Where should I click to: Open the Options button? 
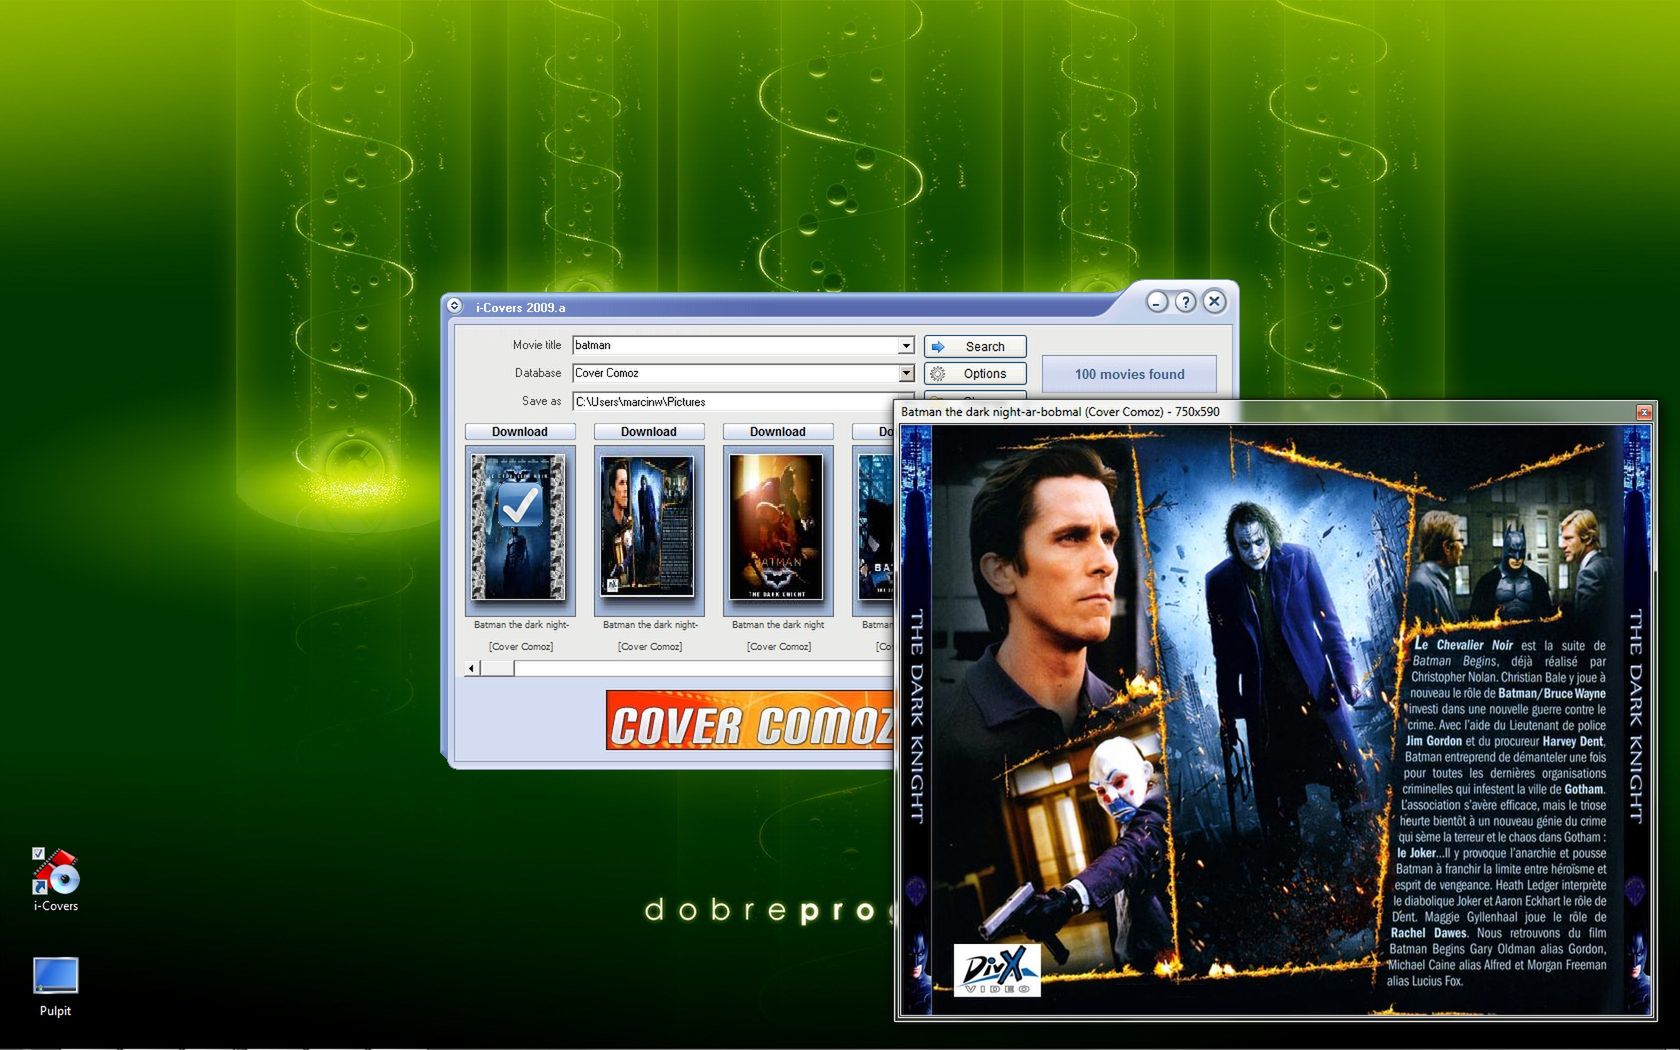click(x=975, y=374)
